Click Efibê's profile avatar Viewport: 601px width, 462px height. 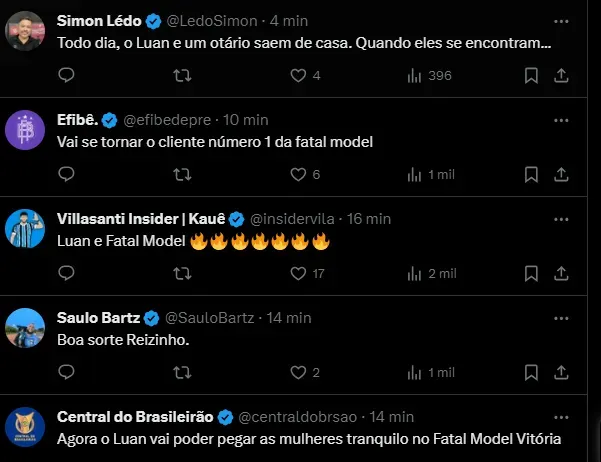pos(25,129)
